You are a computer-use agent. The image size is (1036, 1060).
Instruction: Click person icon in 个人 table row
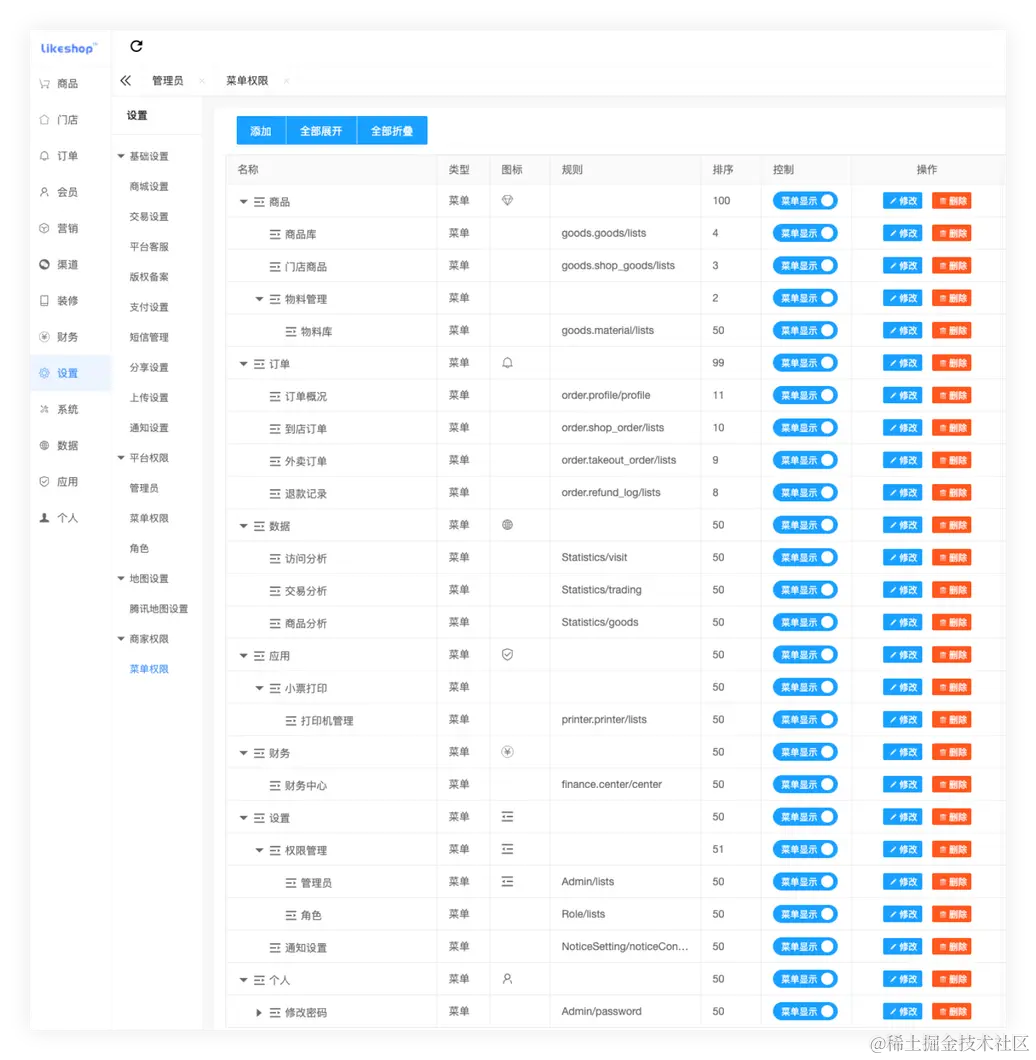point(507,979)
